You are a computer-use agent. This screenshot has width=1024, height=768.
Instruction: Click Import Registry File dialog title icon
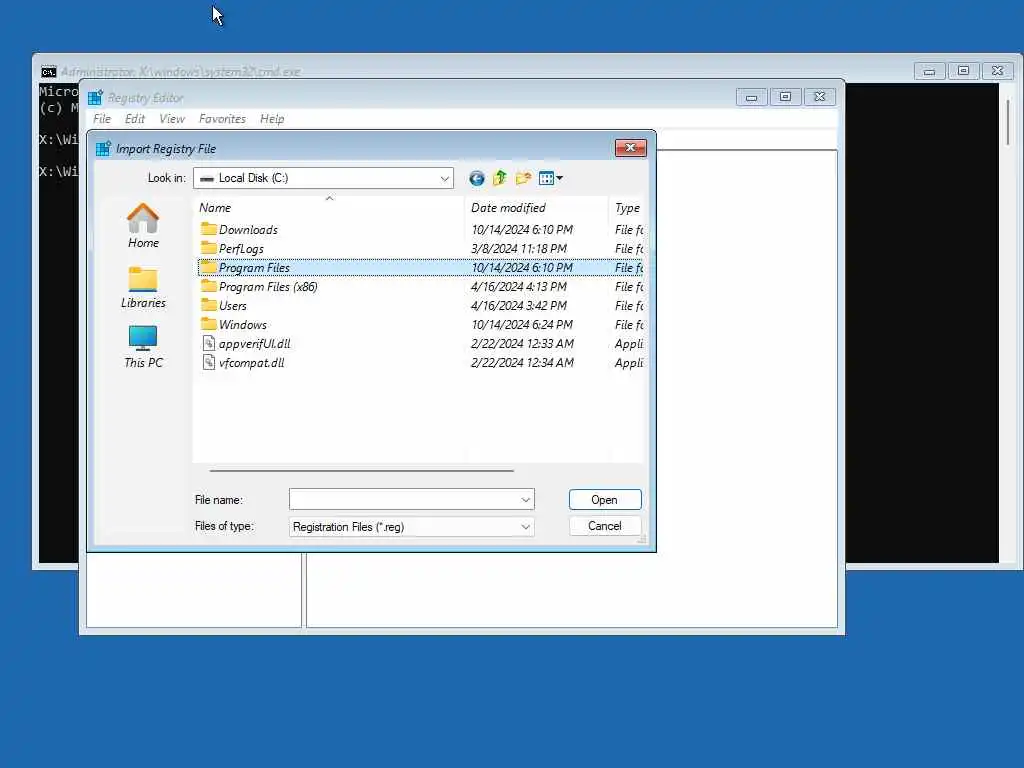(103, 148)
